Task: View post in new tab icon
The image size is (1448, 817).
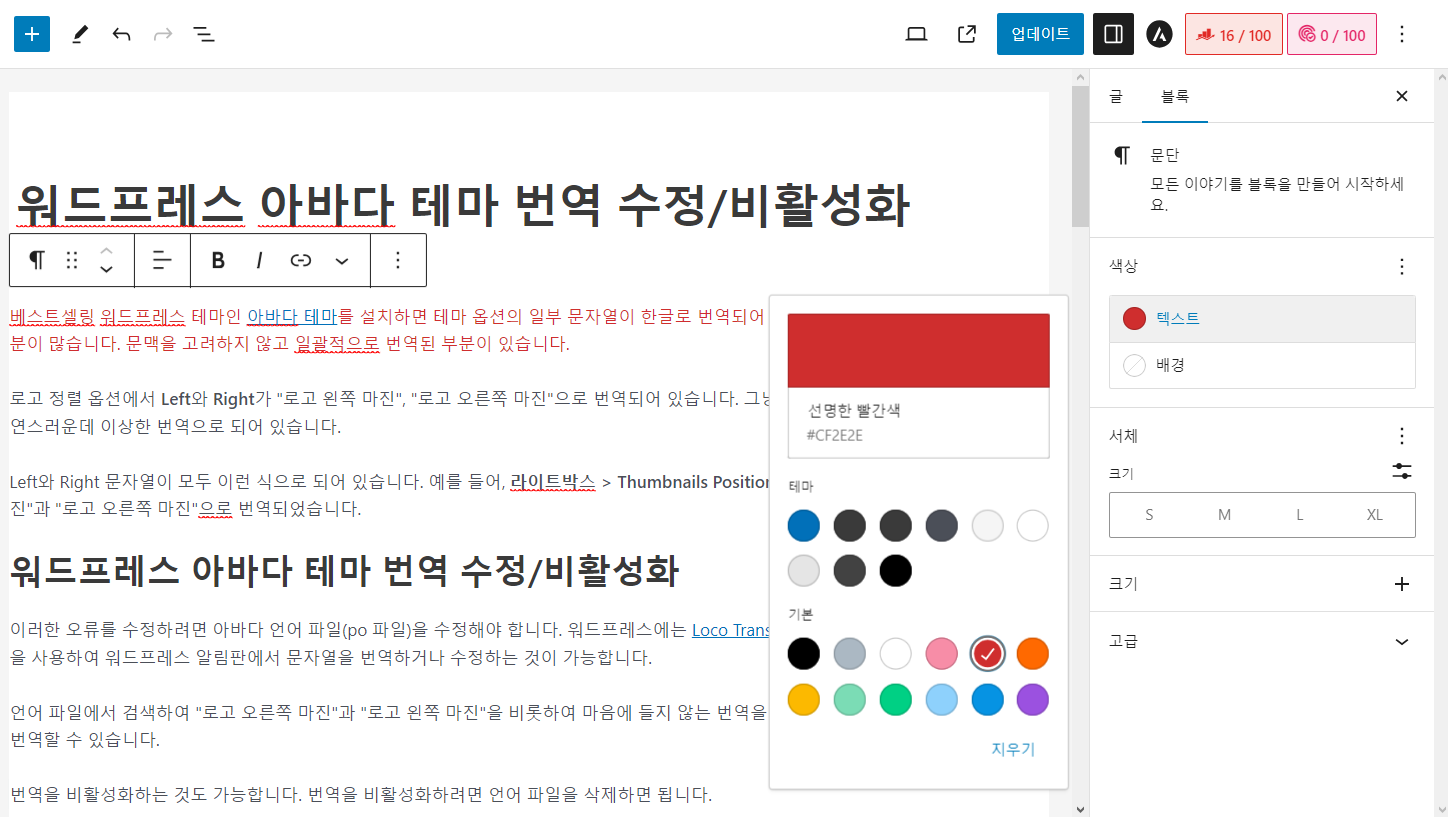Action: tap(967, 34)
